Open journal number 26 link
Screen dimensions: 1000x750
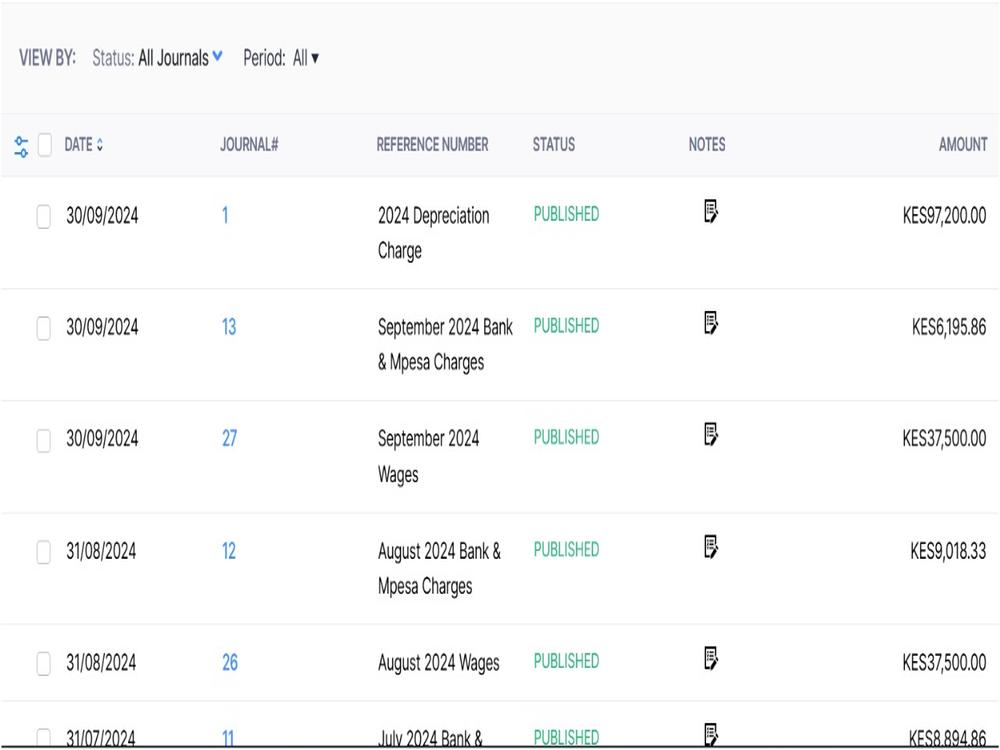click(x=230, y=663)
